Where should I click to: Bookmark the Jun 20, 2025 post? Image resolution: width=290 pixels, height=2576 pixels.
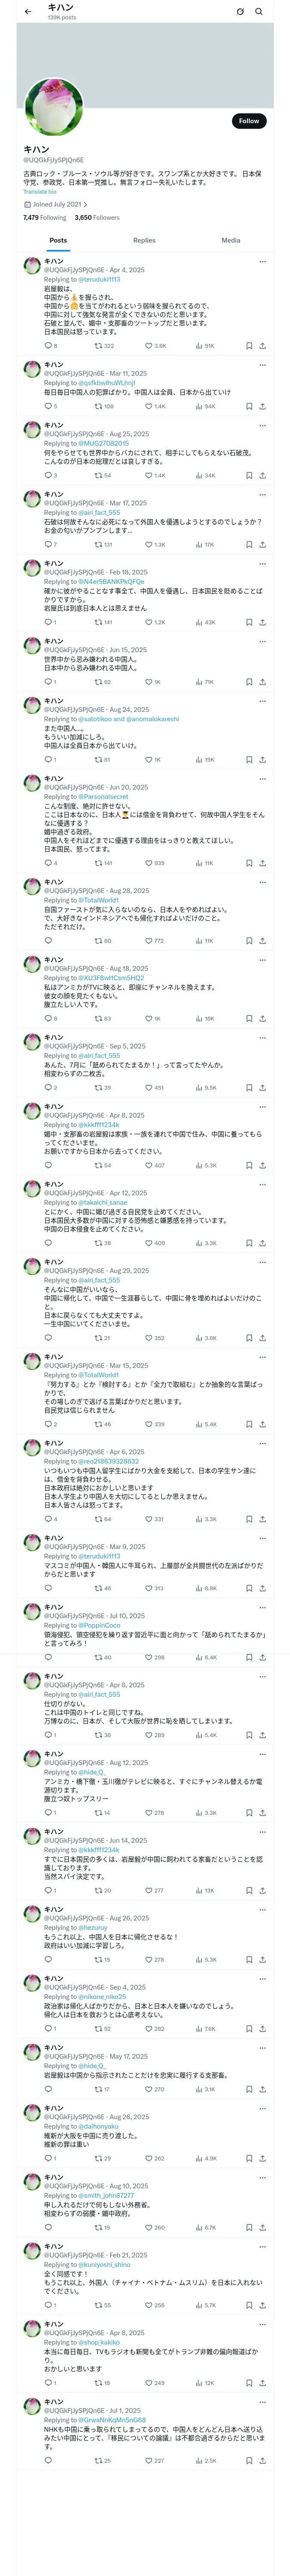click(x=249, y=863)
